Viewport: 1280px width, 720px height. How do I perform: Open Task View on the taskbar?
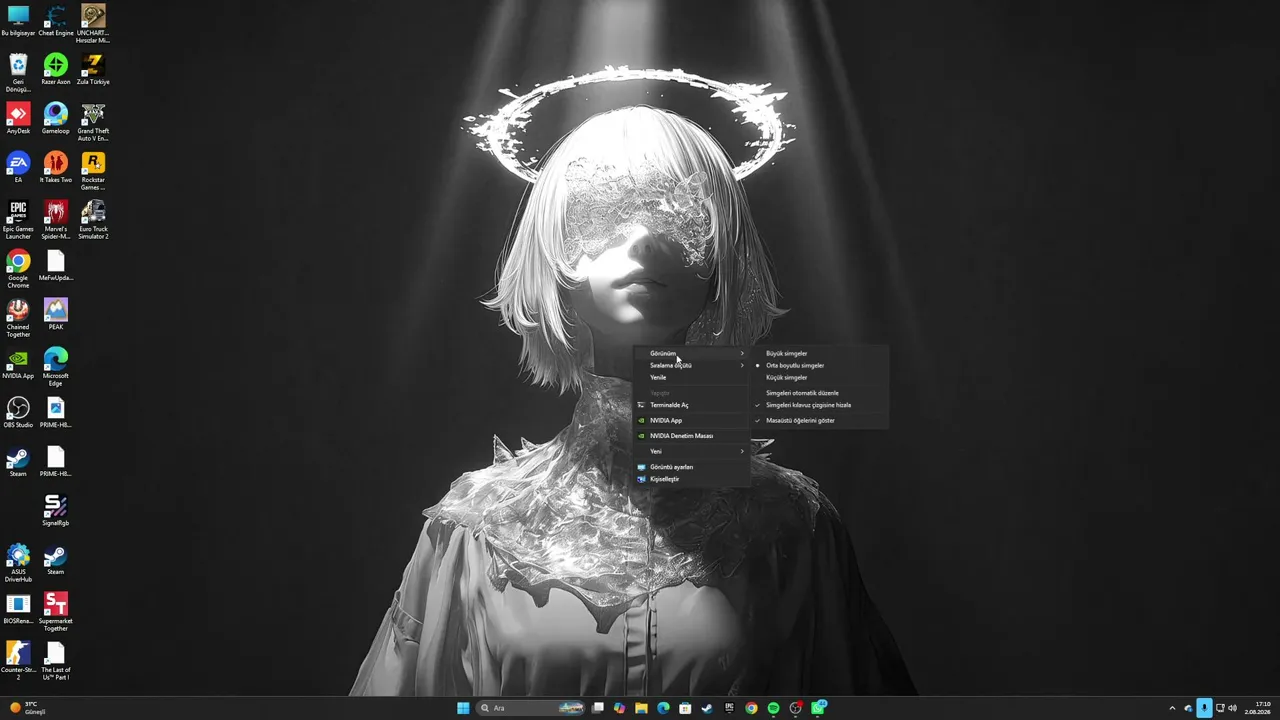(x=597, y=708)
